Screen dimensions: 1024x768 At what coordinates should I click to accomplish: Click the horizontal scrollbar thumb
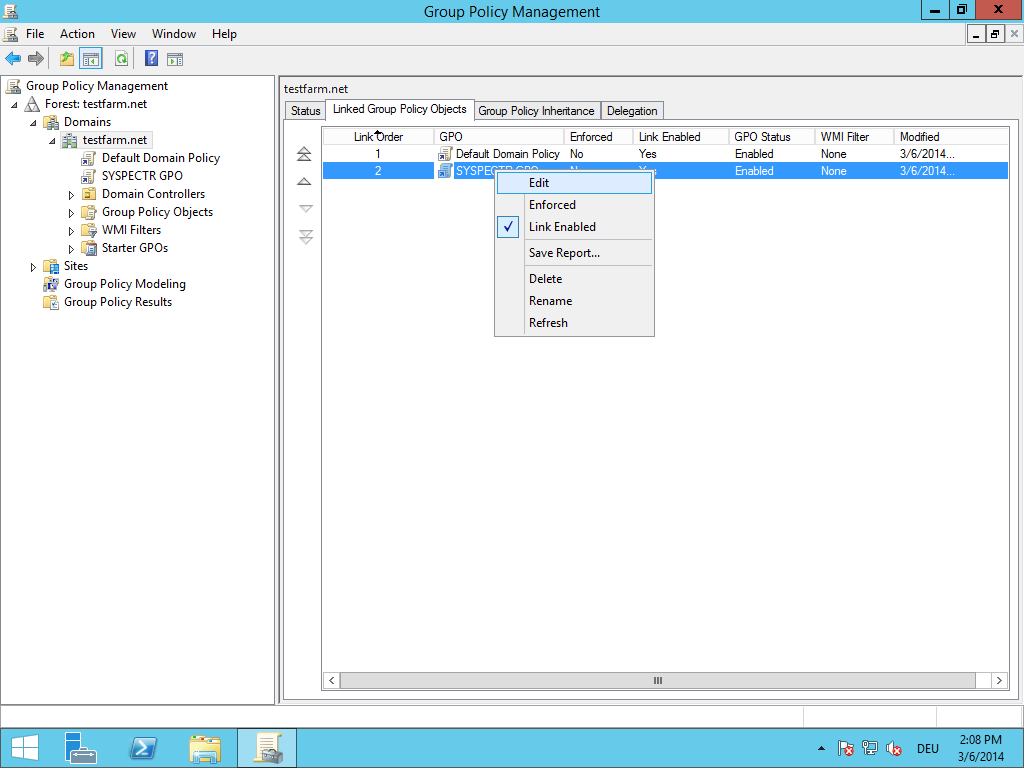pos(658,680)
